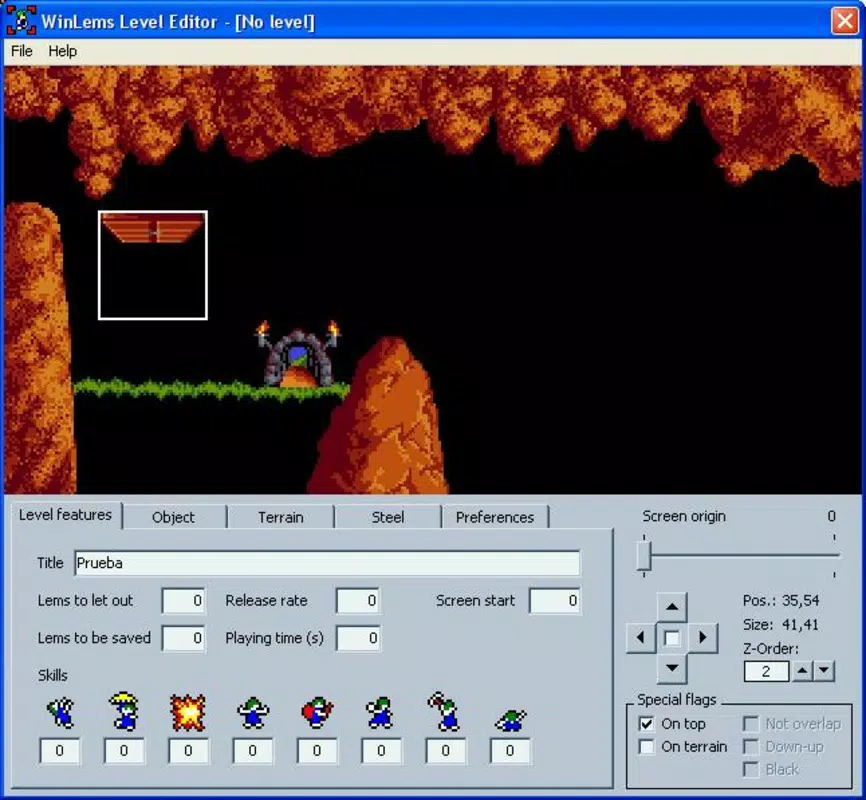The width and height of the screenshot is (866, 800).
Task: Switch to the Preferences tab
Action: (x=495, y=517)
